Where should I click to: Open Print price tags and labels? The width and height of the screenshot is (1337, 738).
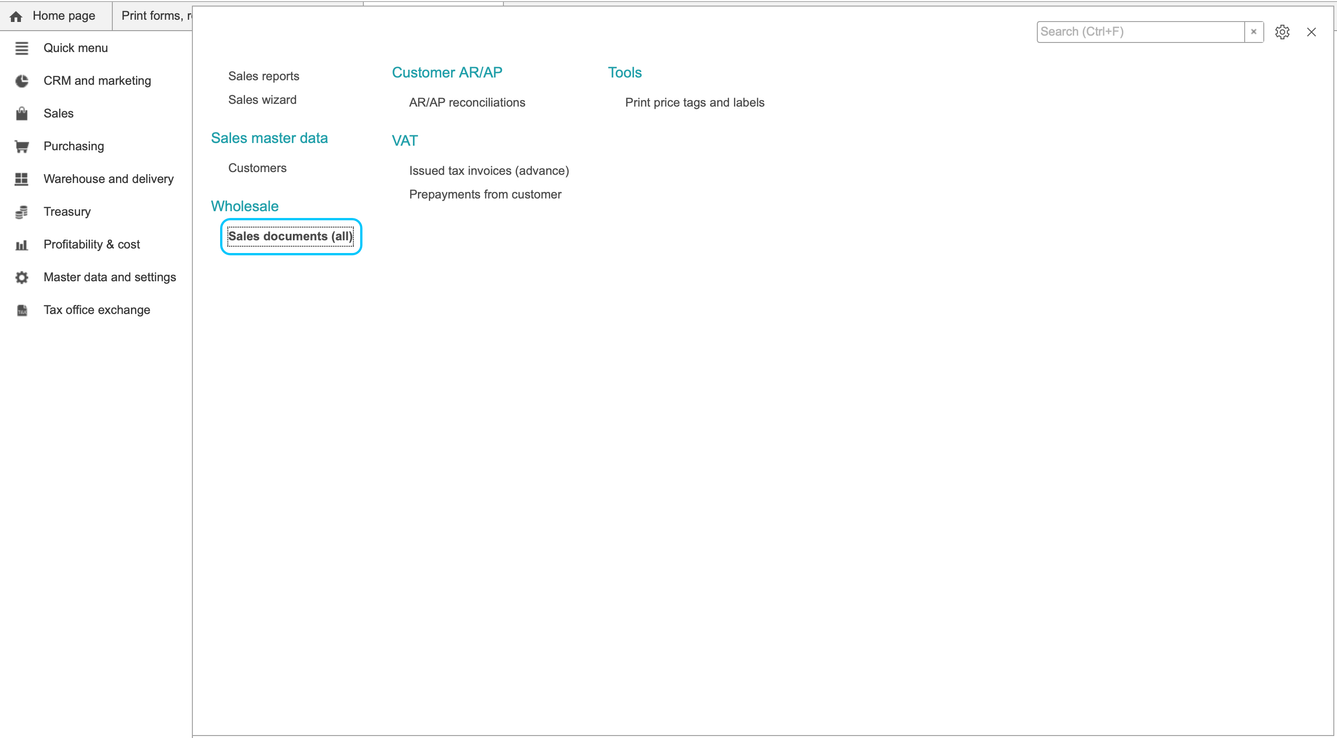[x=695, y=102]
